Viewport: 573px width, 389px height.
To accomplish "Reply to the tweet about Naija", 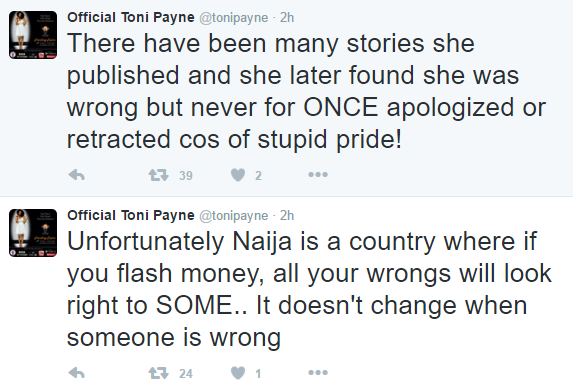I will (x=77, y=373).
